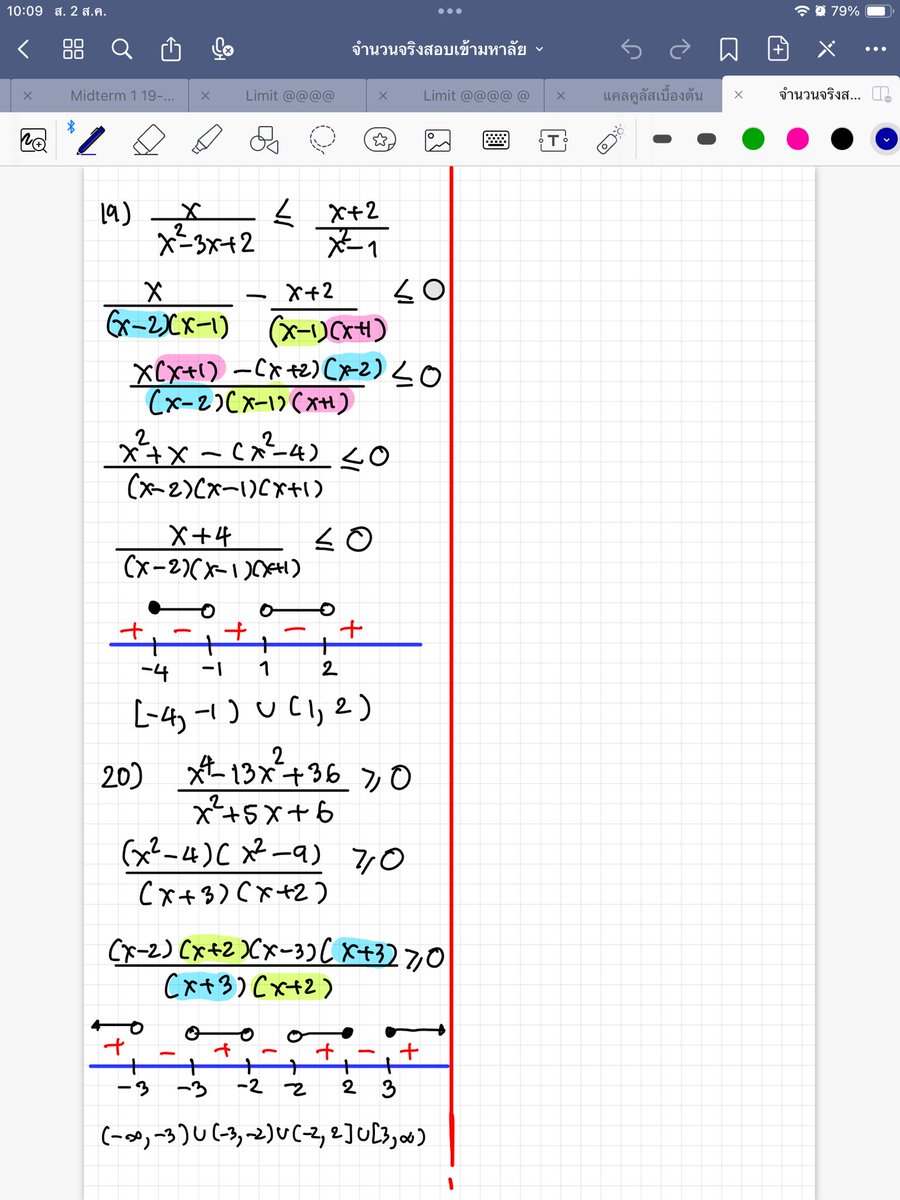Open the page thumbnails grid view
Viewport: 900px width, 1200px height.
73,49
